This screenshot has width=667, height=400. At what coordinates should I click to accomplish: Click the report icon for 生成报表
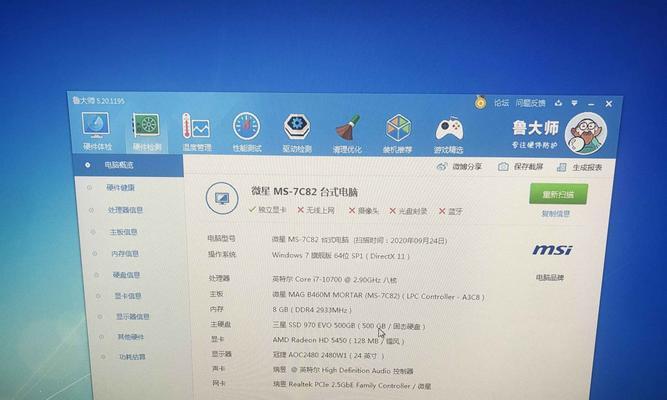click(x=562, y=167)
